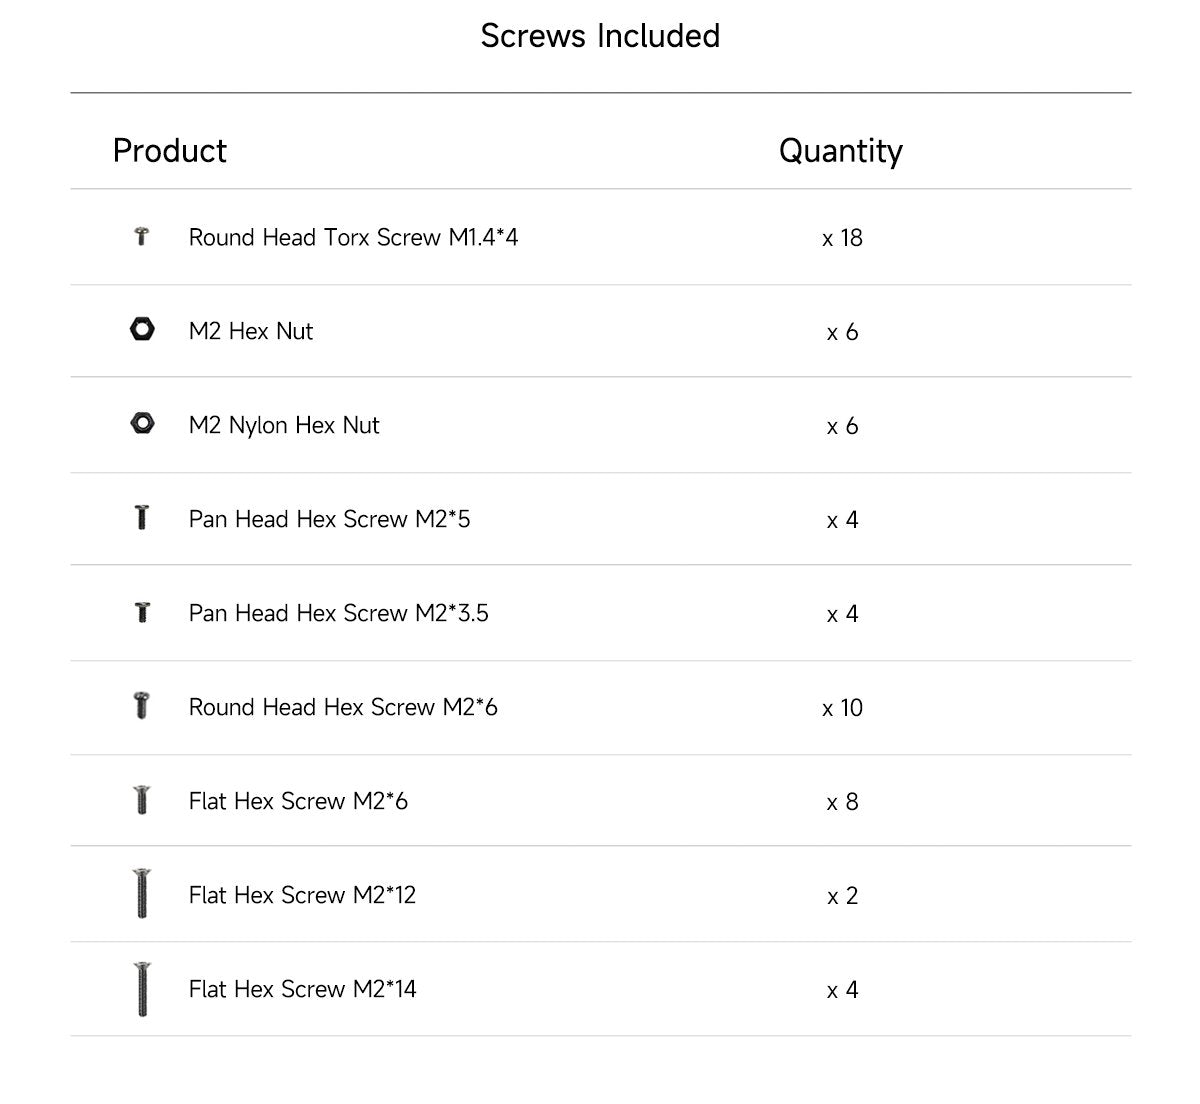Click the M2 Nylon Hex Nut text

284,426
